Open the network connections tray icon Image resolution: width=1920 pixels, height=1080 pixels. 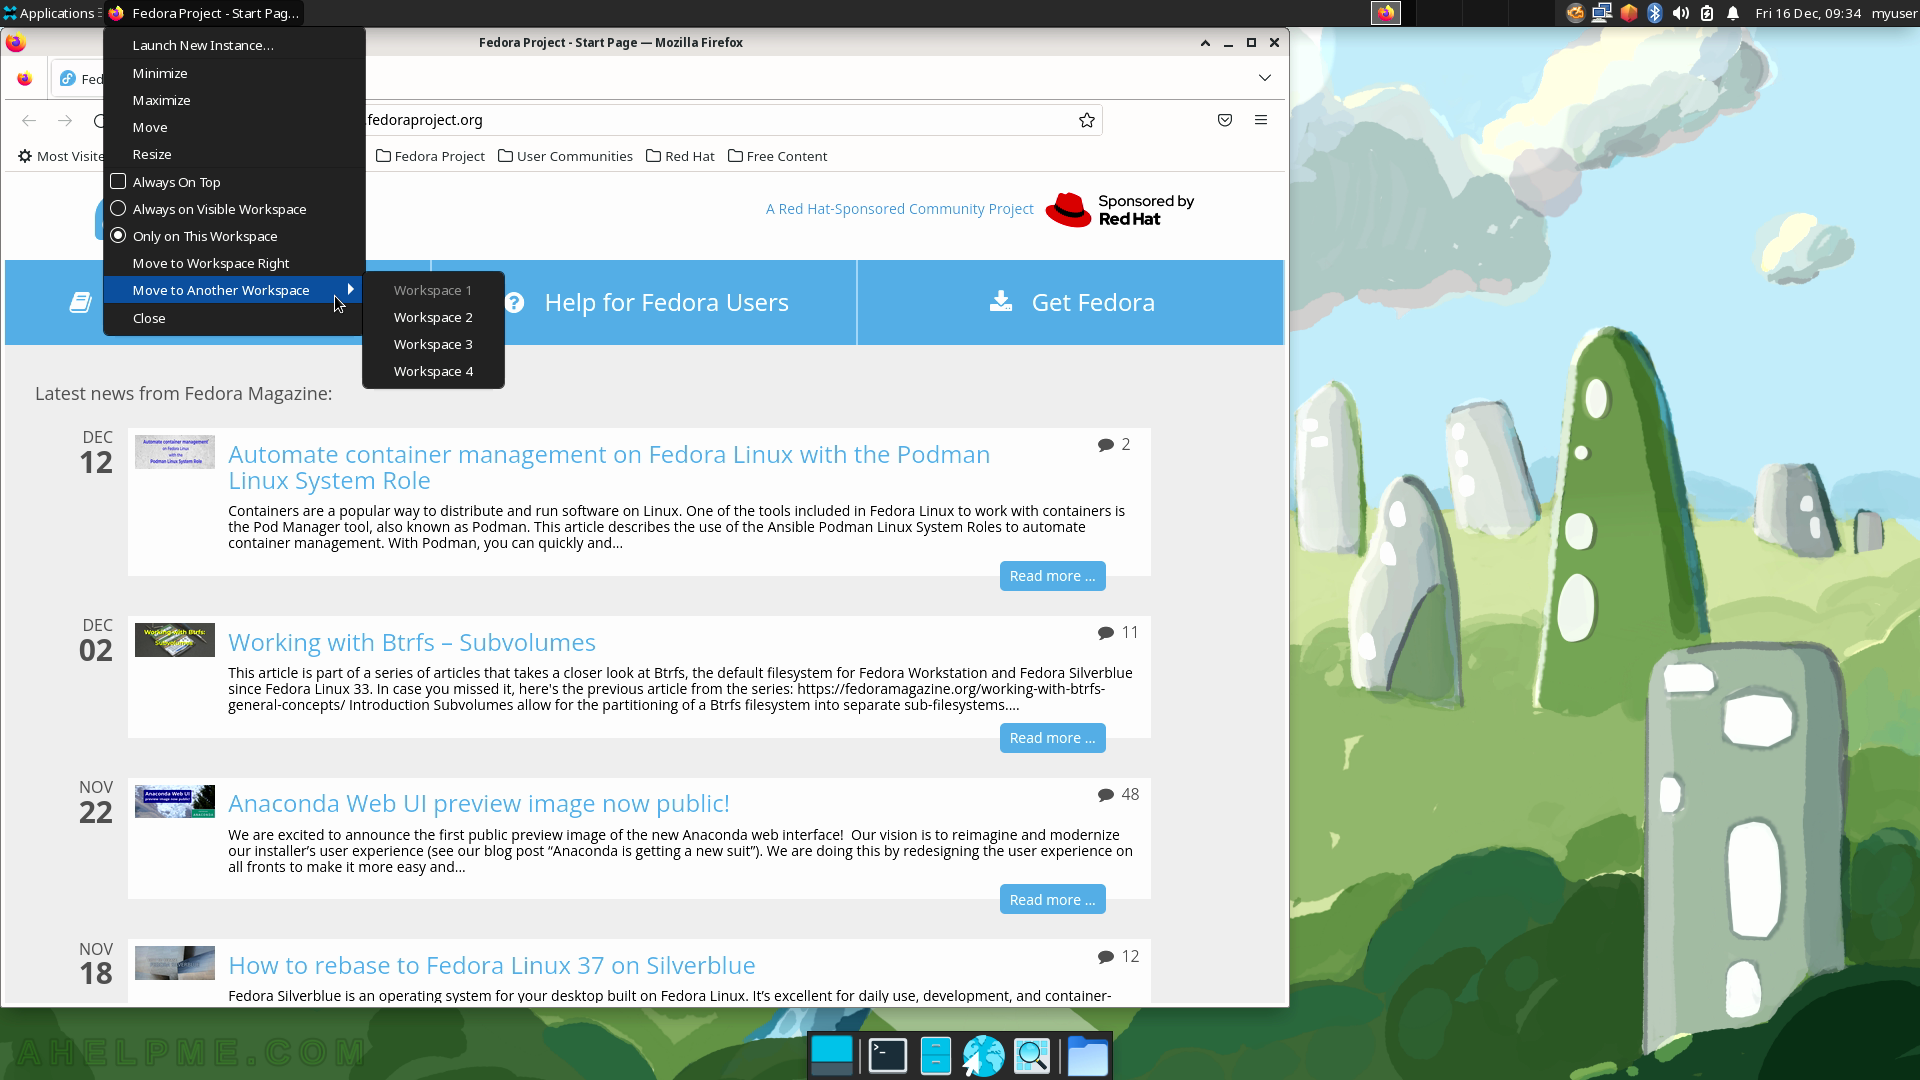1602,13
